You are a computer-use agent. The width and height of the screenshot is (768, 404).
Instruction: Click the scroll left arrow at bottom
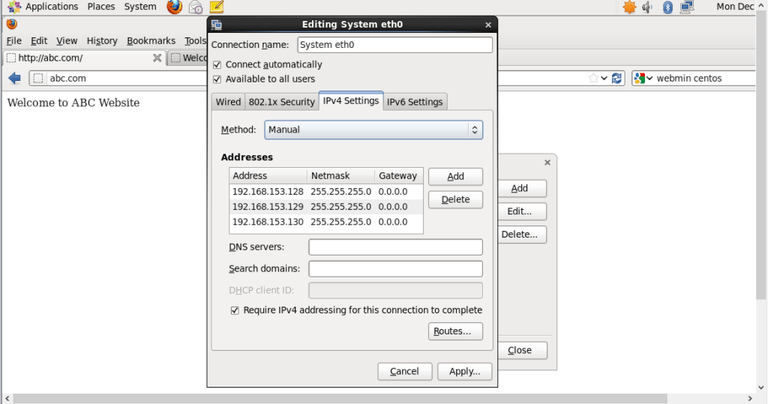tap(7, 398)
